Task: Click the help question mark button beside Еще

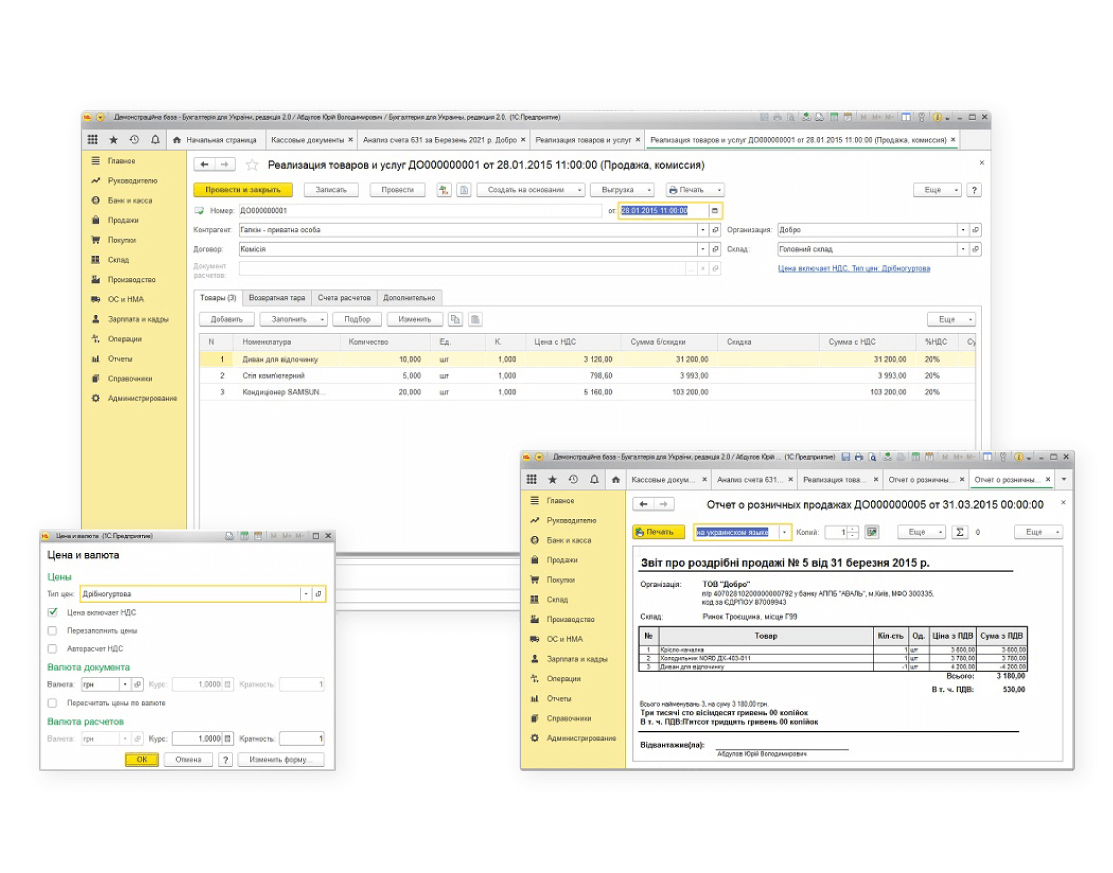Action: click(x=973, y=190)
